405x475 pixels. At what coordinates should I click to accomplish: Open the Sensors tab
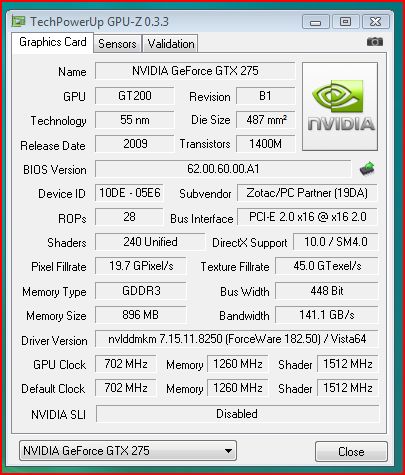117,44
